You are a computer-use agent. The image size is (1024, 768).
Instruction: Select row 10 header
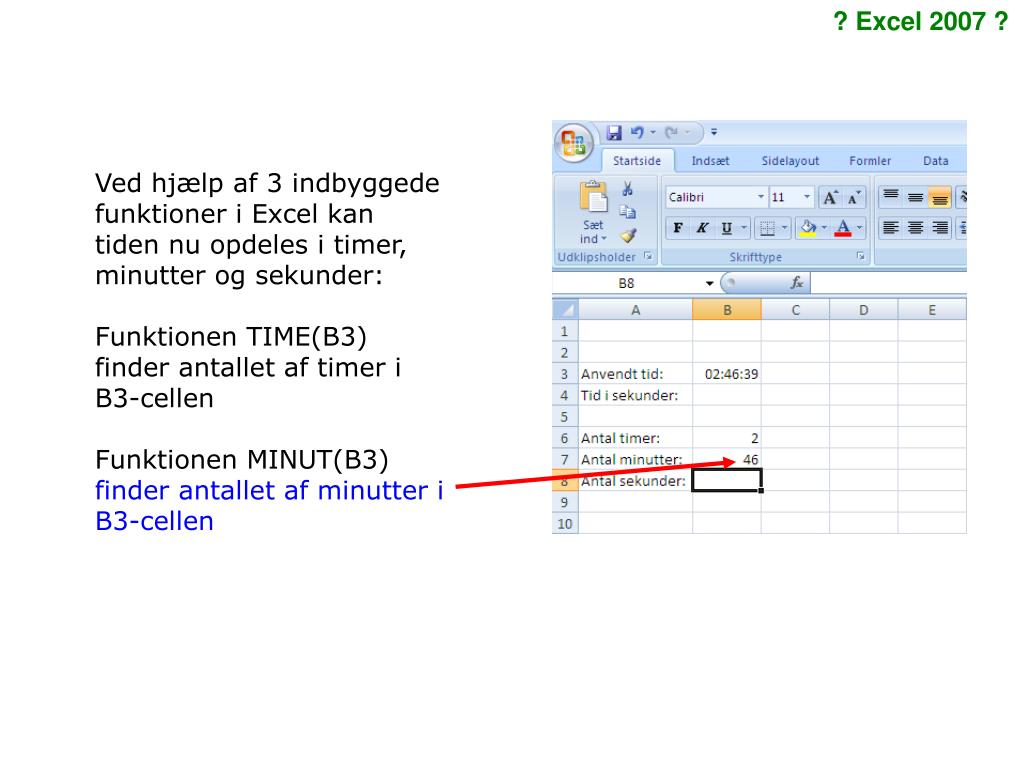click(565, 524)
